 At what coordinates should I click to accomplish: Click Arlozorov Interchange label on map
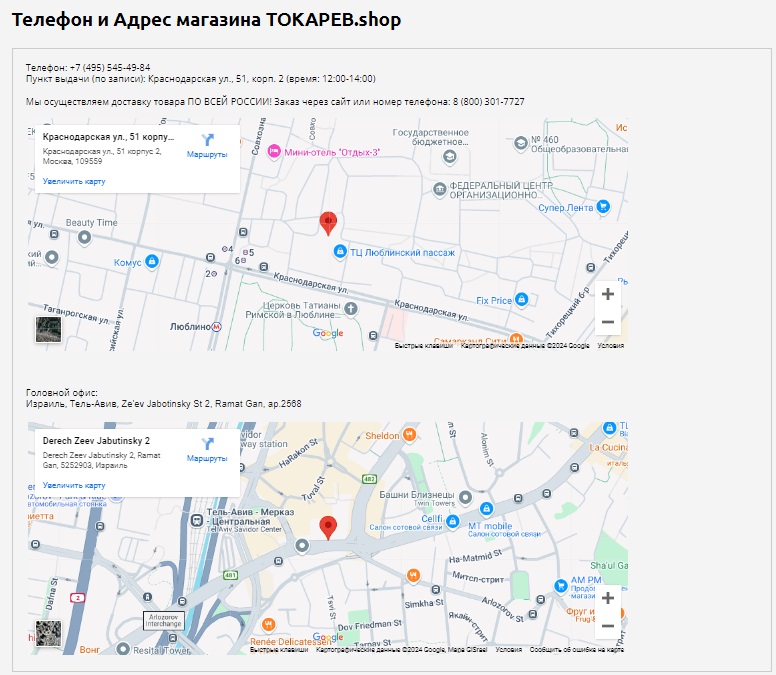(163, 621)
